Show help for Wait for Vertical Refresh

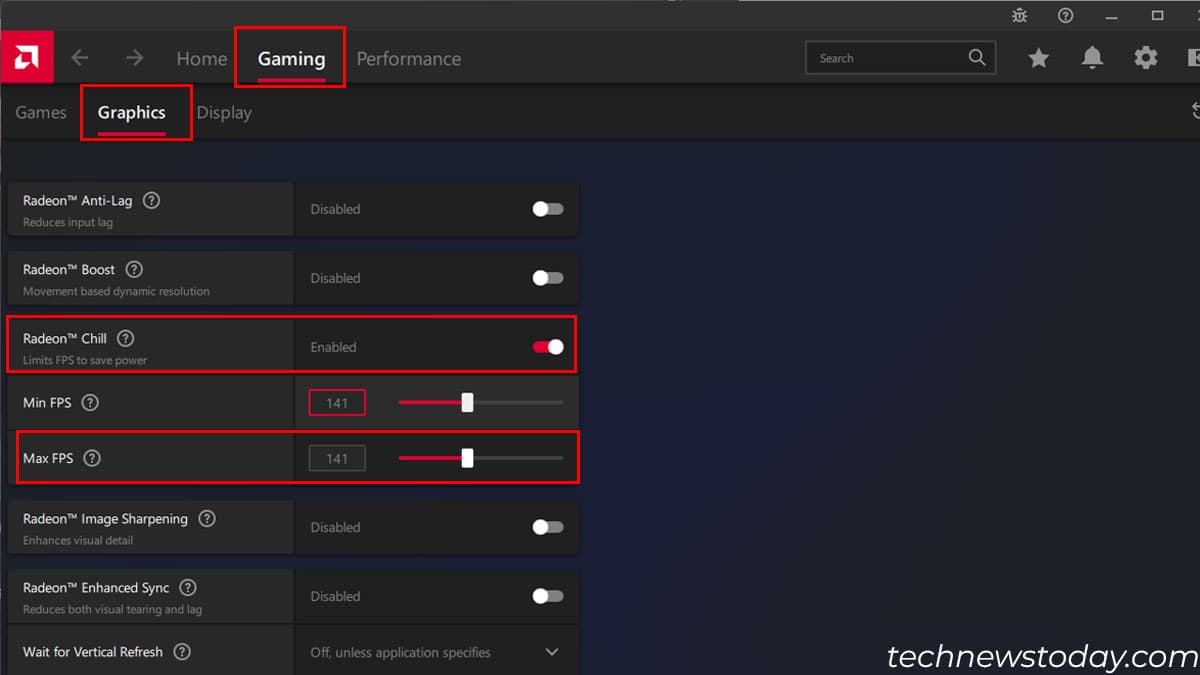coord(182,652)
